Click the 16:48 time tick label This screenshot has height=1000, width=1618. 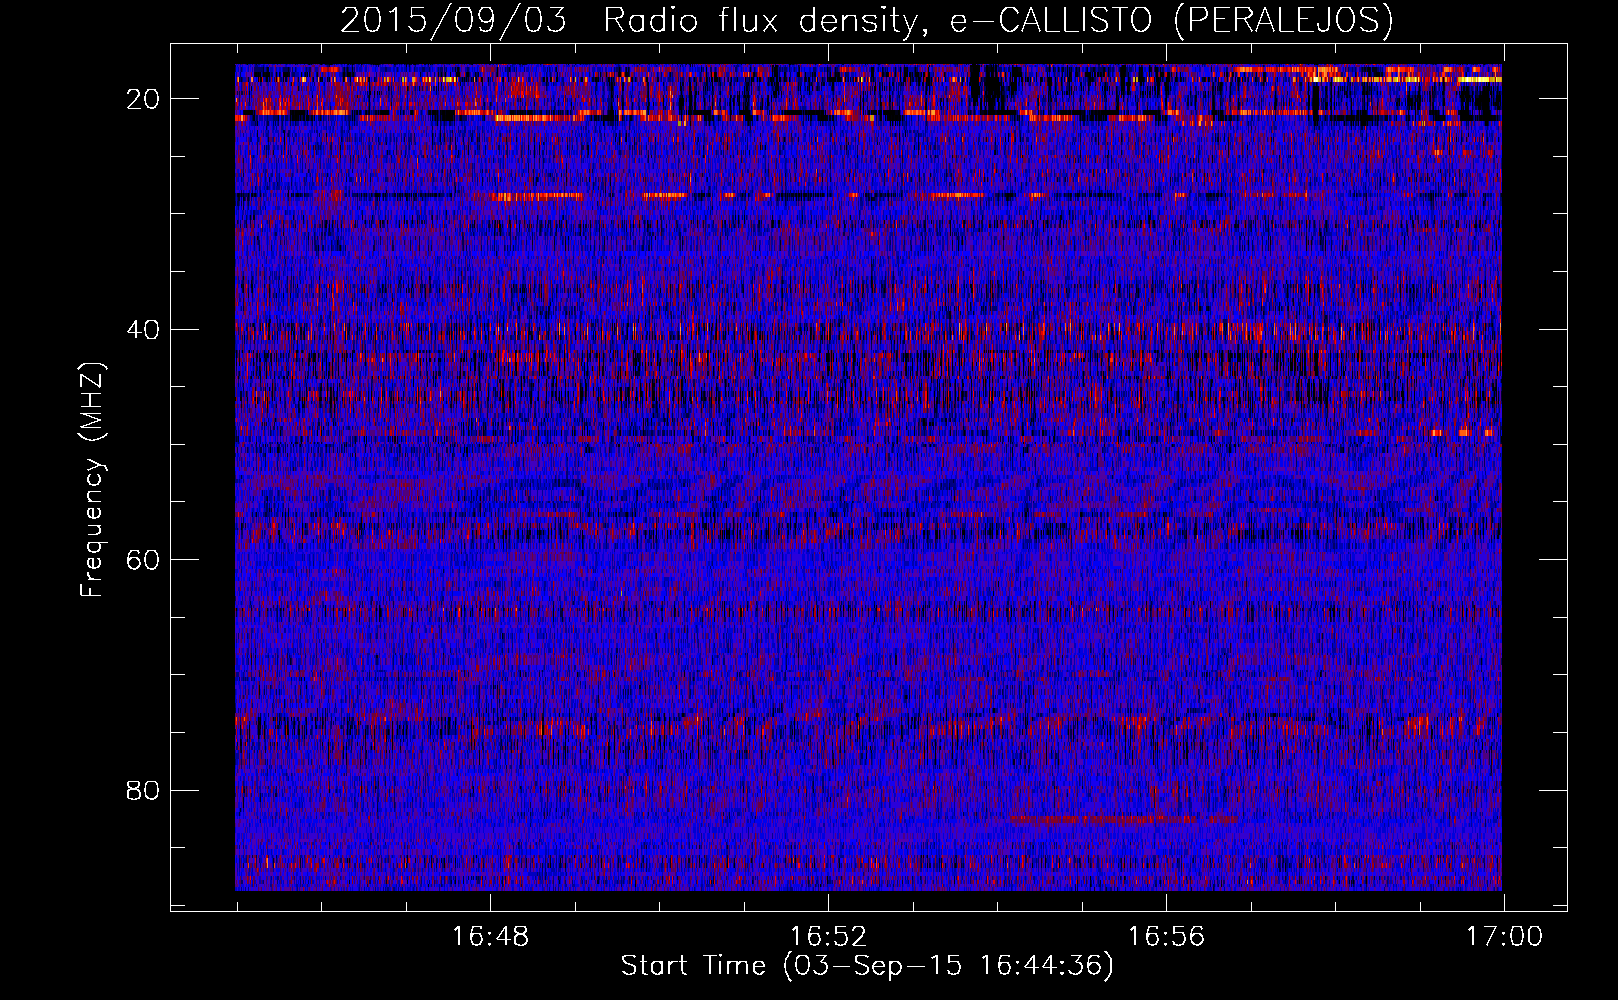point(490,937)
